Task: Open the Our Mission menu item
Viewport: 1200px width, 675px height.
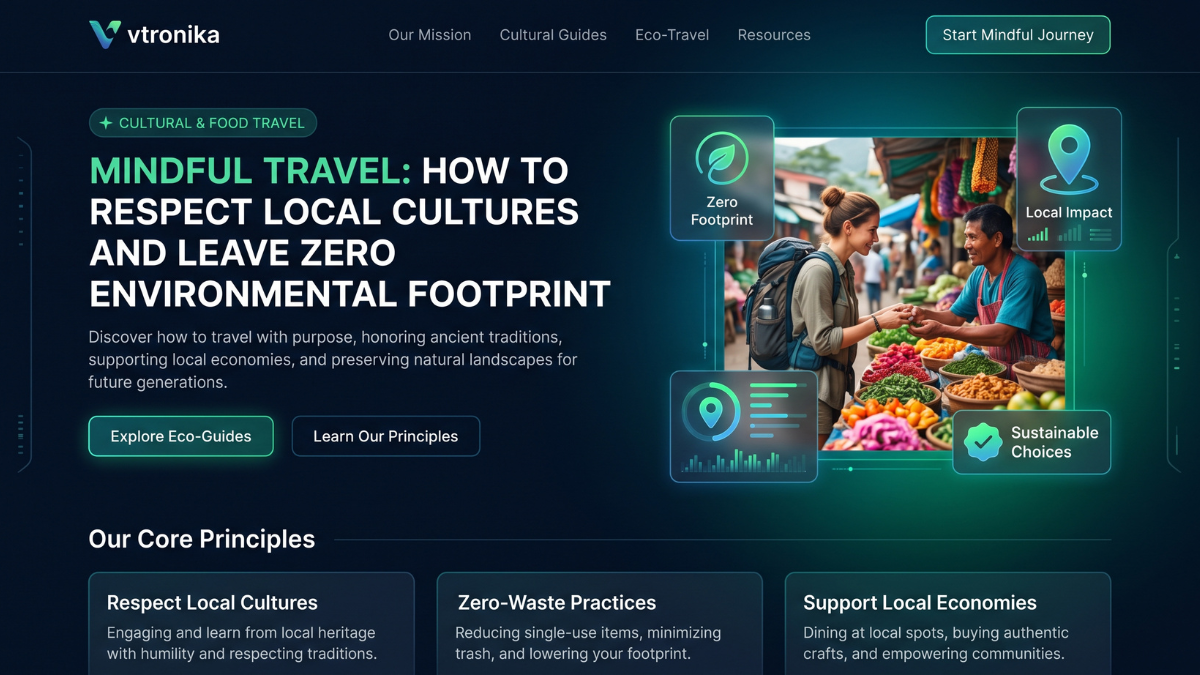Action: click(x=430, y=35)
